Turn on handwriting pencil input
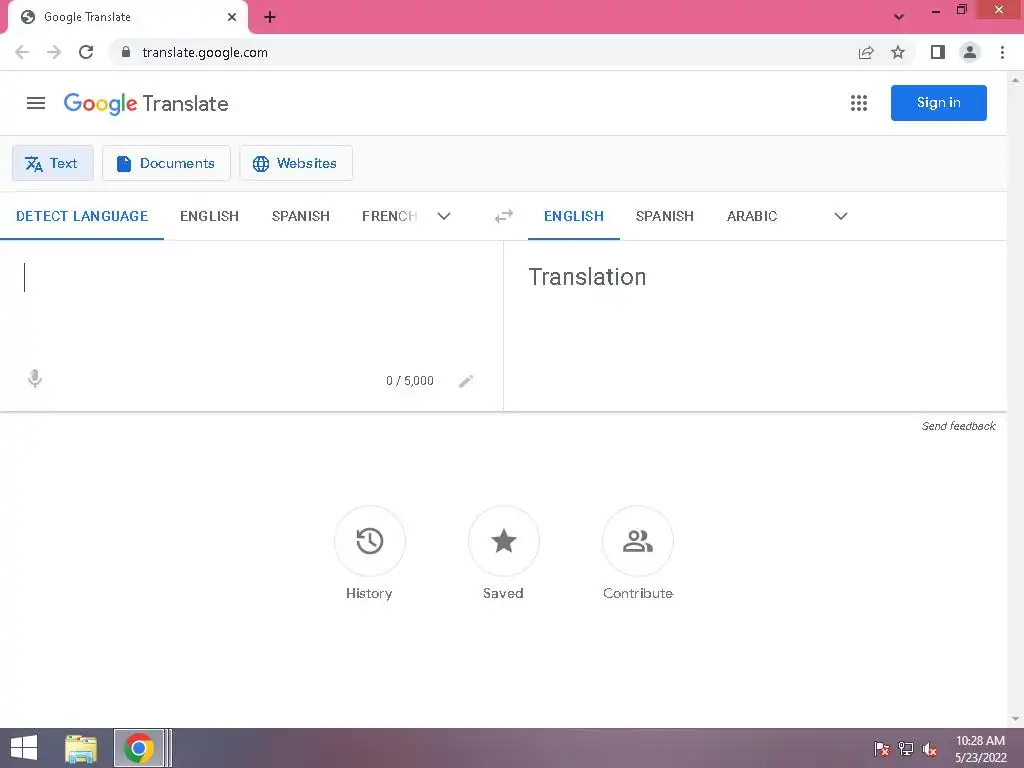The height and width of the screenshot is (768, 1024). (x=466, y=381)
